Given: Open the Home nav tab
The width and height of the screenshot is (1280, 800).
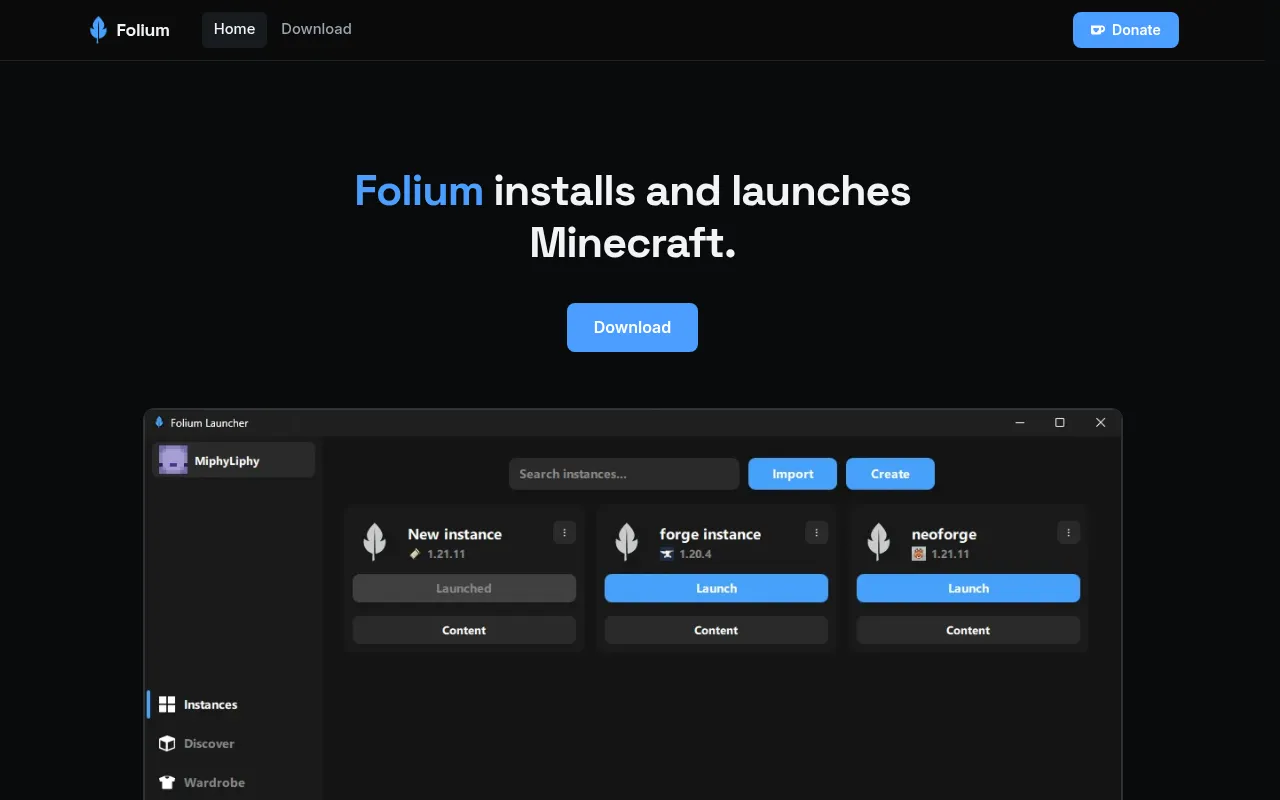Looking at the screenshot, I should pyautogui.click(x=234, y=30).
